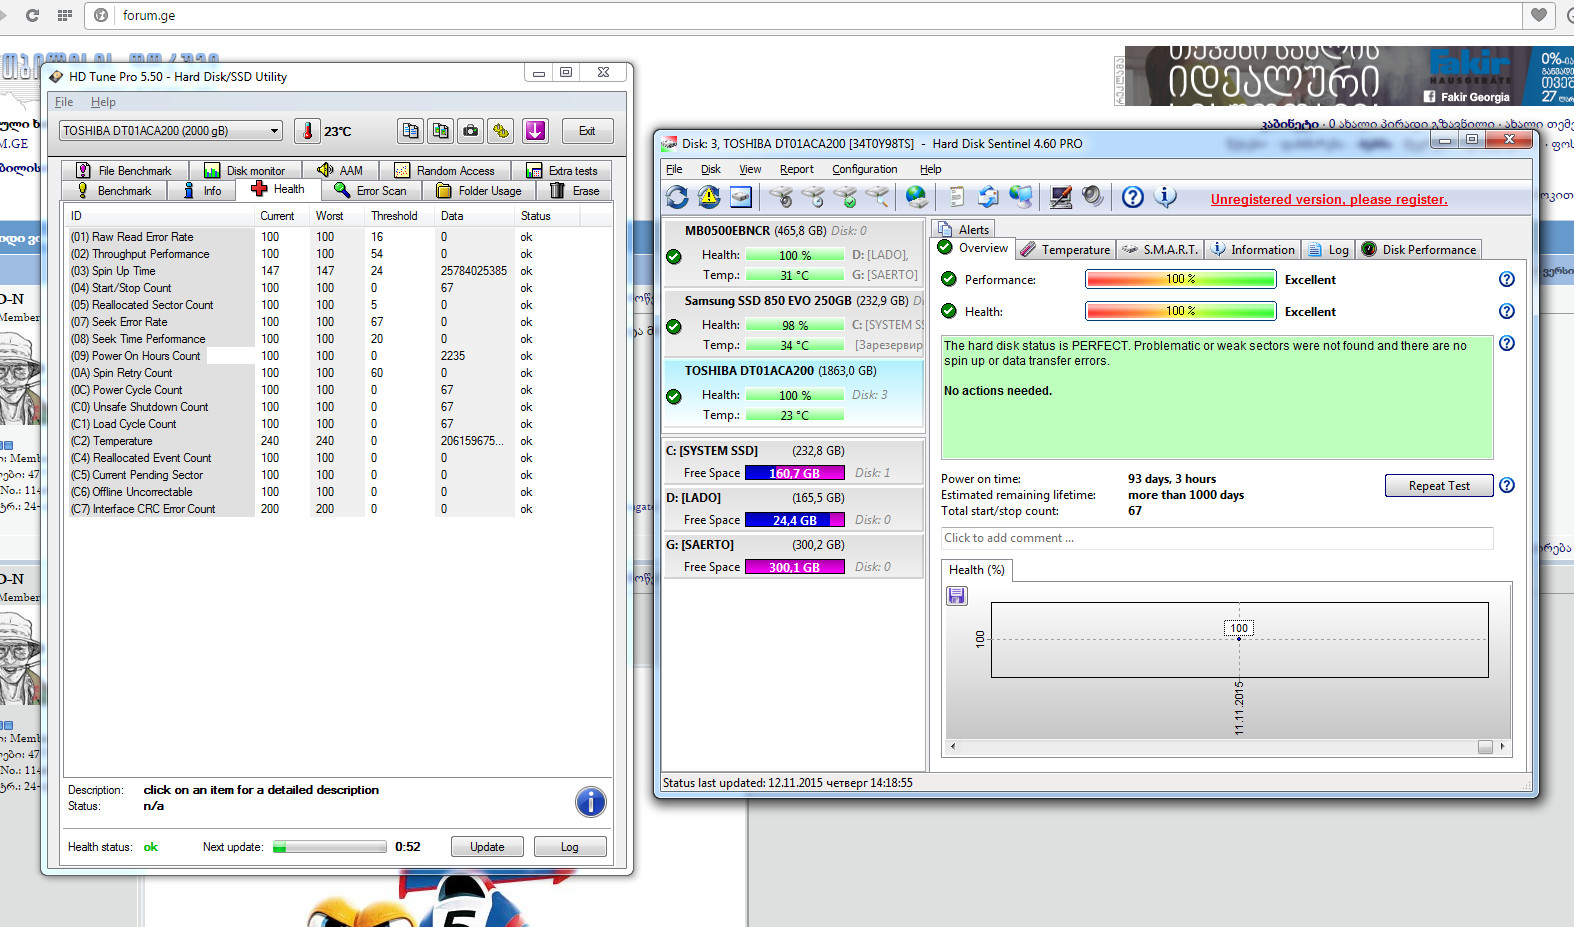Expand the TOSHIBA DT01ACA200 drive dropdown
The width and height of the screenshot is (1574, 927).
click(274, 131)
